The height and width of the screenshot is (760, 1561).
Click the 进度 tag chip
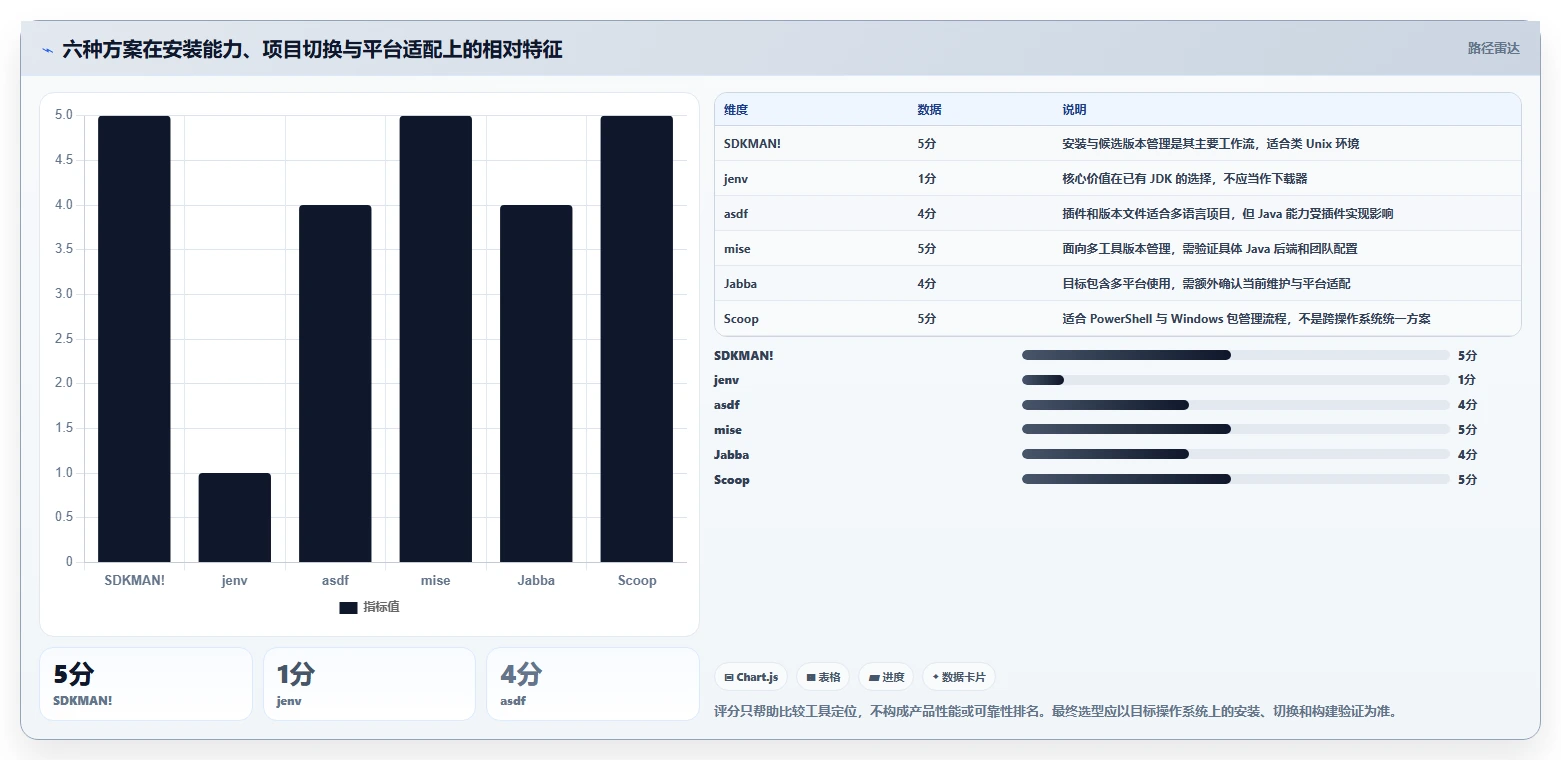click(x=886, y=677)
